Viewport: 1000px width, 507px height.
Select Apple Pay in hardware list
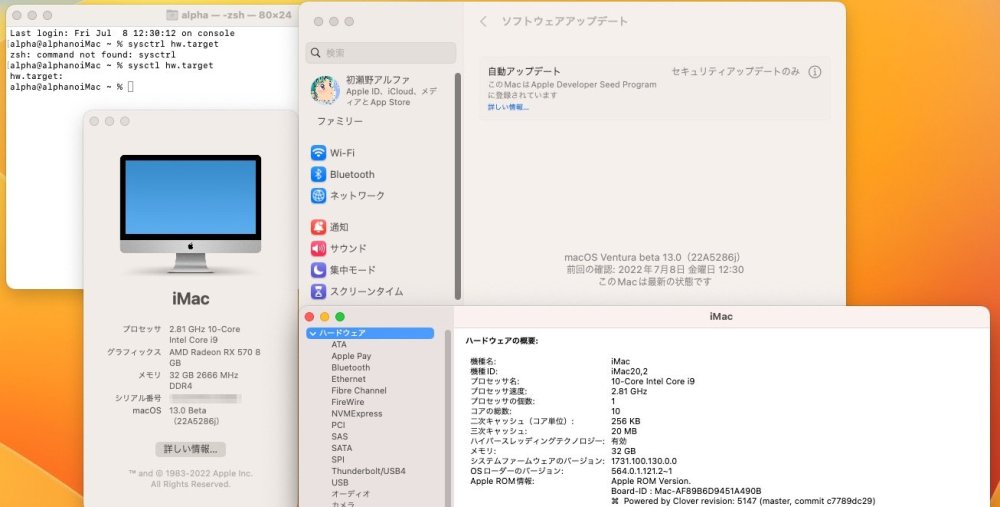click(351, 356)
